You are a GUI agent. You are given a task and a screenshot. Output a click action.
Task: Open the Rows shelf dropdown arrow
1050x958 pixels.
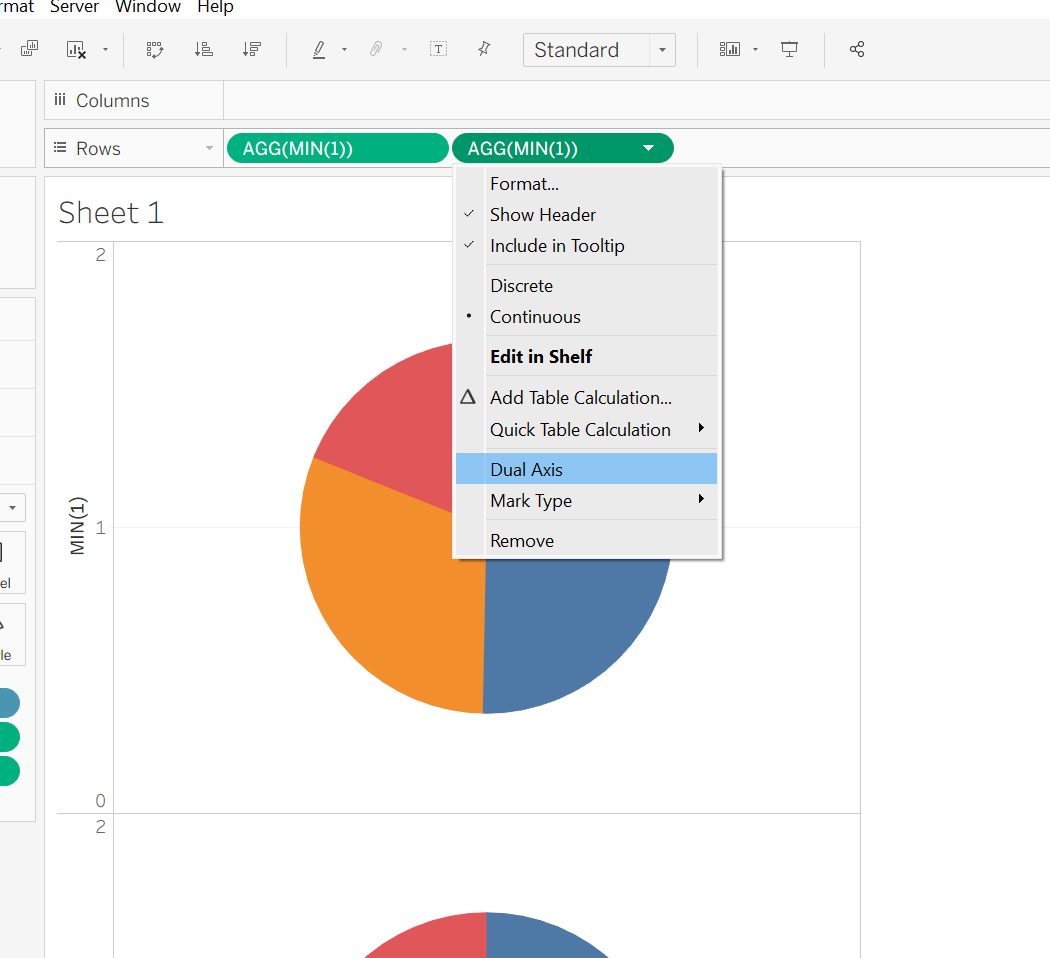pos(209,148)
